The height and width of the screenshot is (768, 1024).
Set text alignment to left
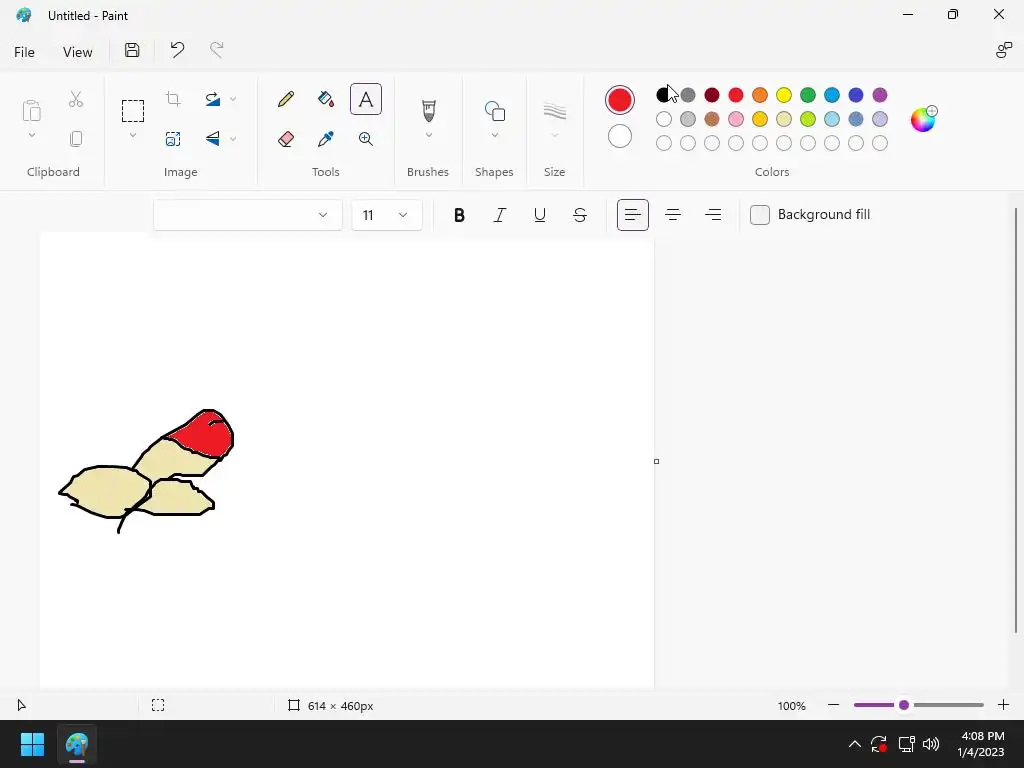633,215
